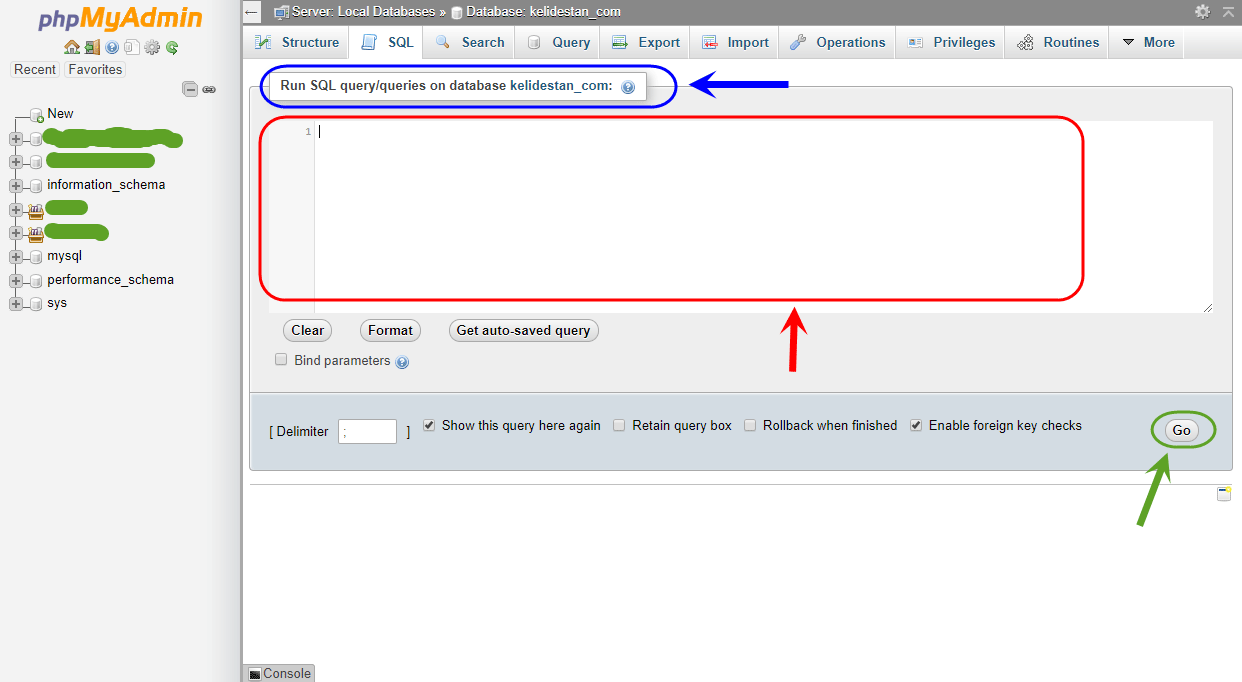Uncheck Show this query here again

(429, 425)
